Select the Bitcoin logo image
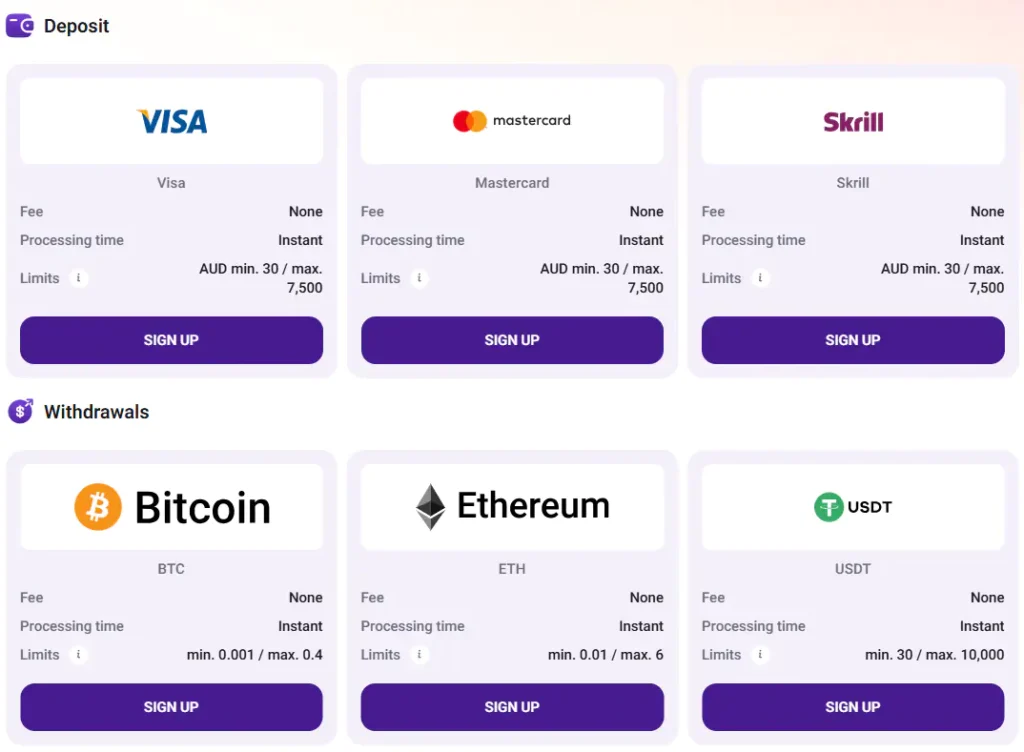1024x752 pixels. pos(171,507)
